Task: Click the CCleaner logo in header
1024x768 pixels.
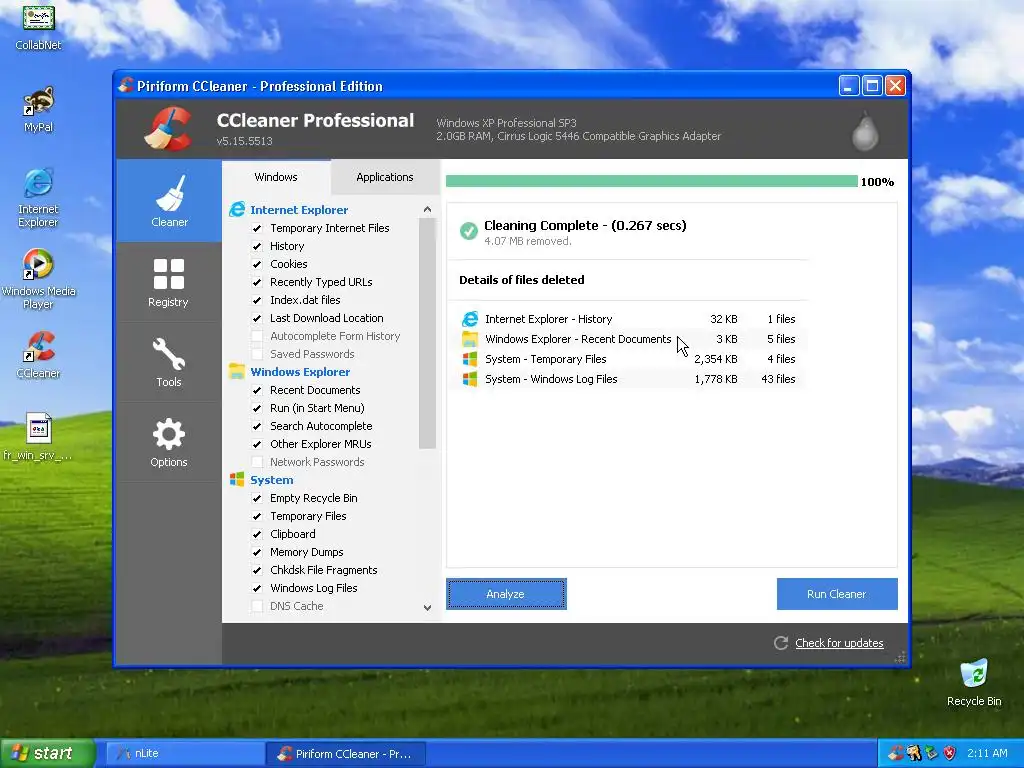Action: tap(168, 129)
